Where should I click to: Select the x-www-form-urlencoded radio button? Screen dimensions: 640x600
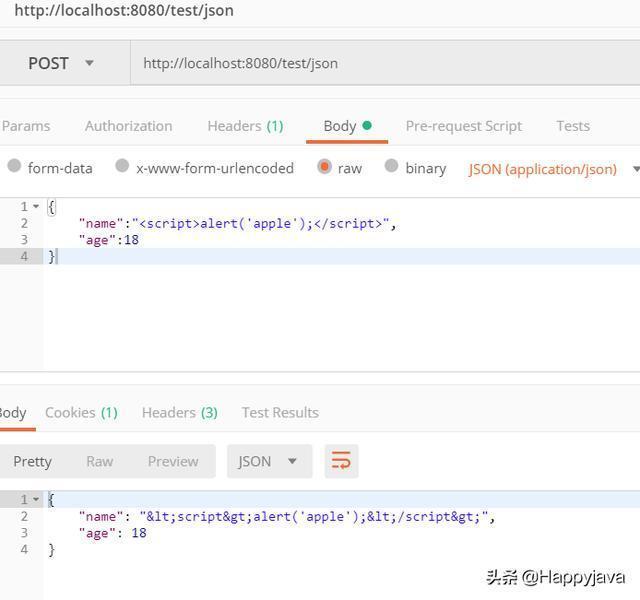point(122,166)
